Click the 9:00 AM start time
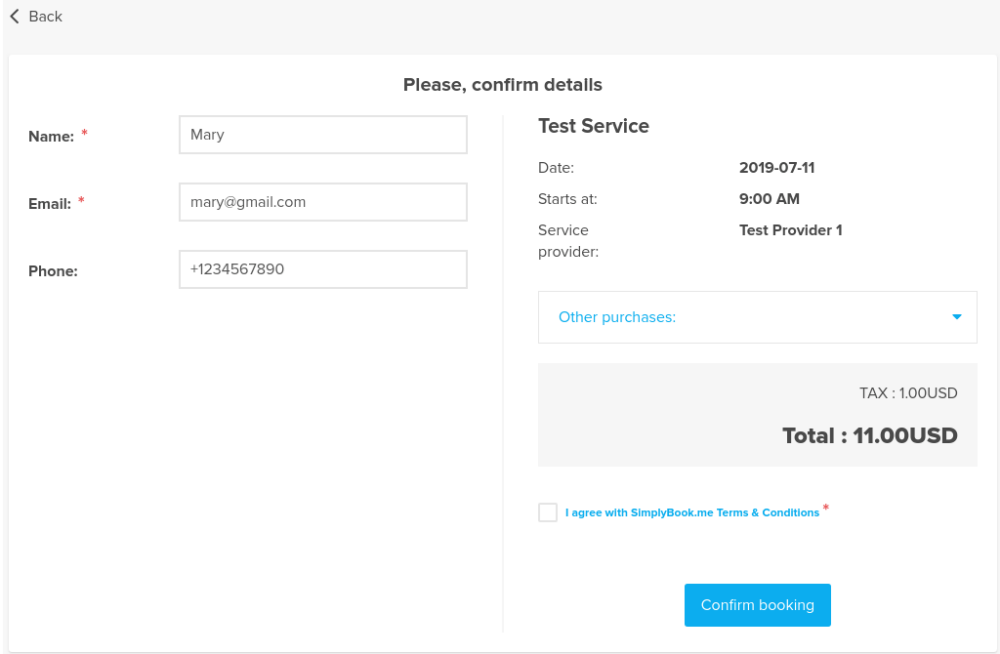The image size is (1000, 654). tap(769, 199)
